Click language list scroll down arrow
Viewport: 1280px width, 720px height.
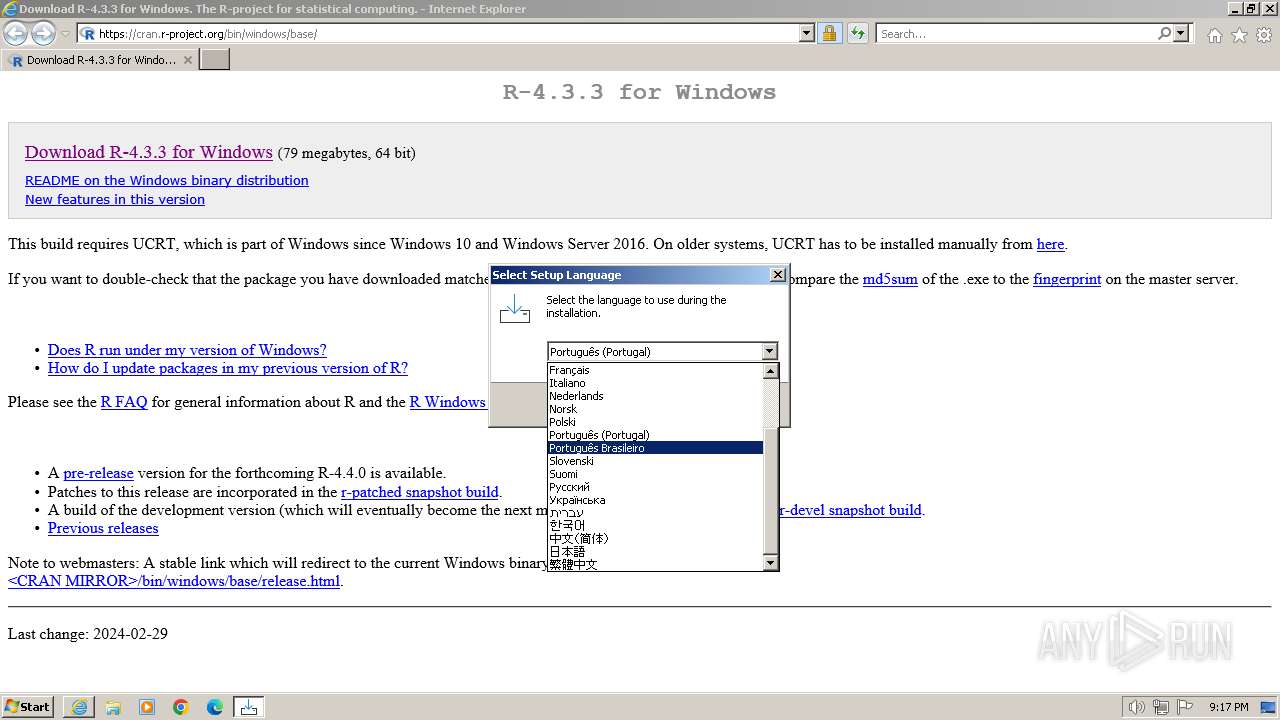tap(770, 563)
